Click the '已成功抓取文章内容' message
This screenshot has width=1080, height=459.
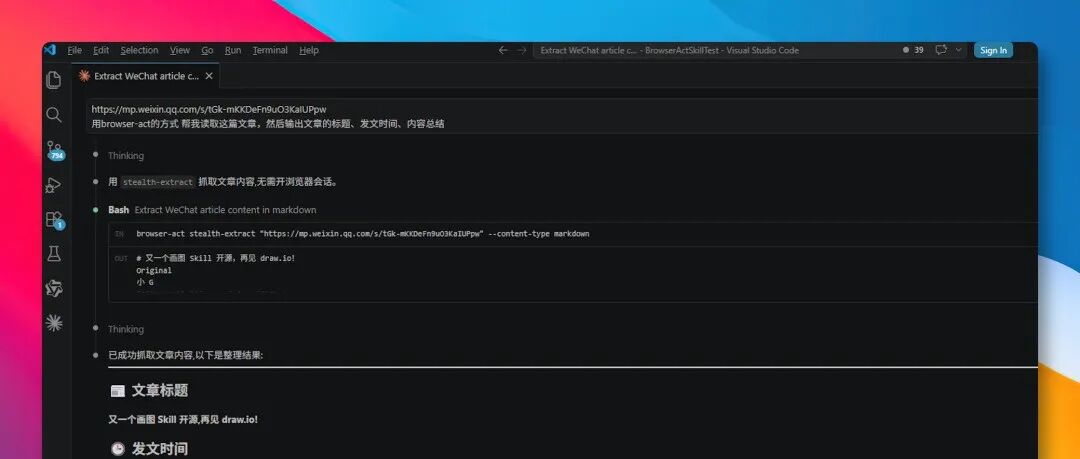click(x=186, y=356)
